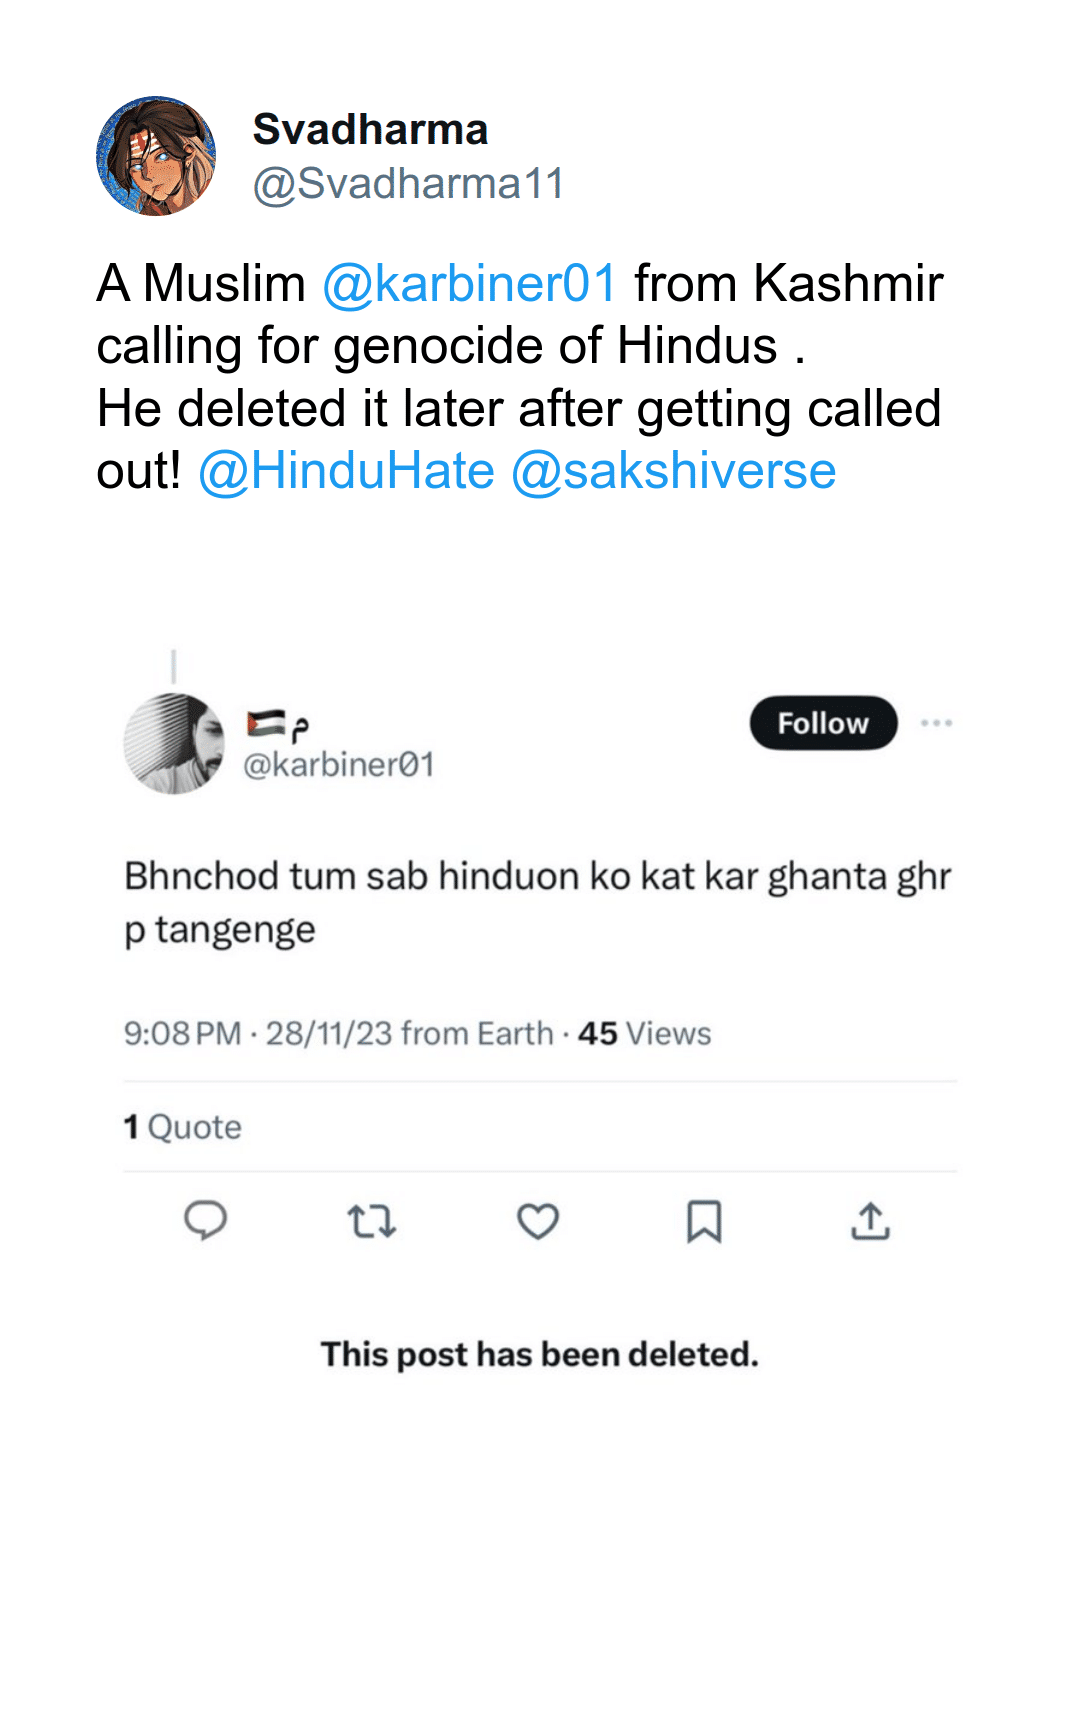Screen dimensions: 1080x1716
Task: Click the @Svadharma11 handle
Action: [x=408, y=184]
